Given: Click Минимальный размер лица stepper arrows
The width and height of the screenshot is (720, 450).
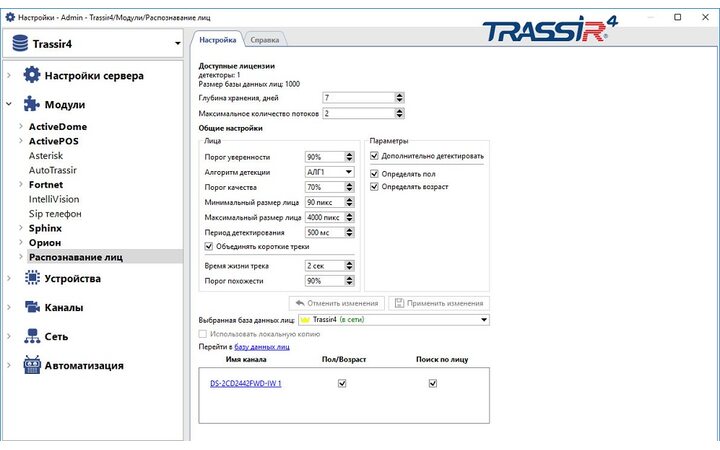Looking at the screenshot, I should pyautogui.click(x=349, y=202).
